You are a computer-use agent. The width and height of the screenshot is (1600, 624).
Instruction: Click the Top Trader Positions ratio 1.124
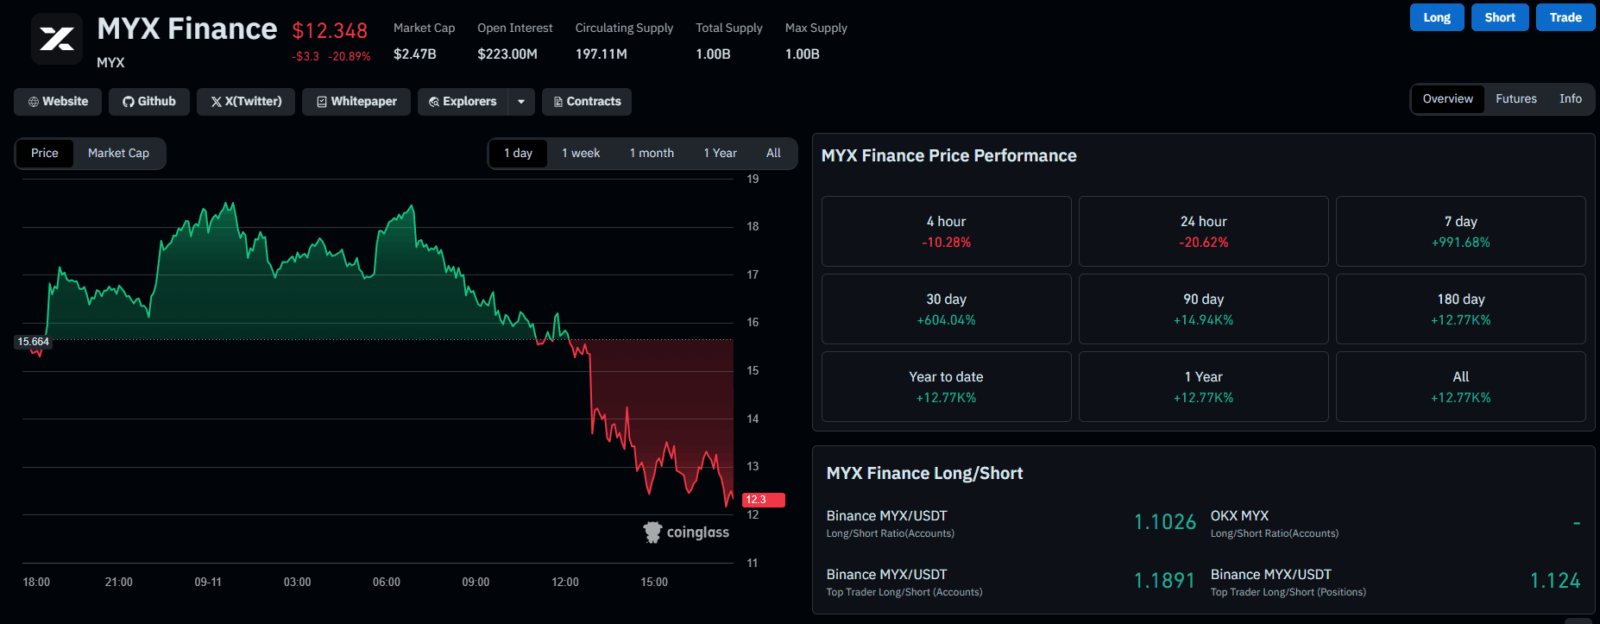pyautogui.click(x=1555, y=581)
